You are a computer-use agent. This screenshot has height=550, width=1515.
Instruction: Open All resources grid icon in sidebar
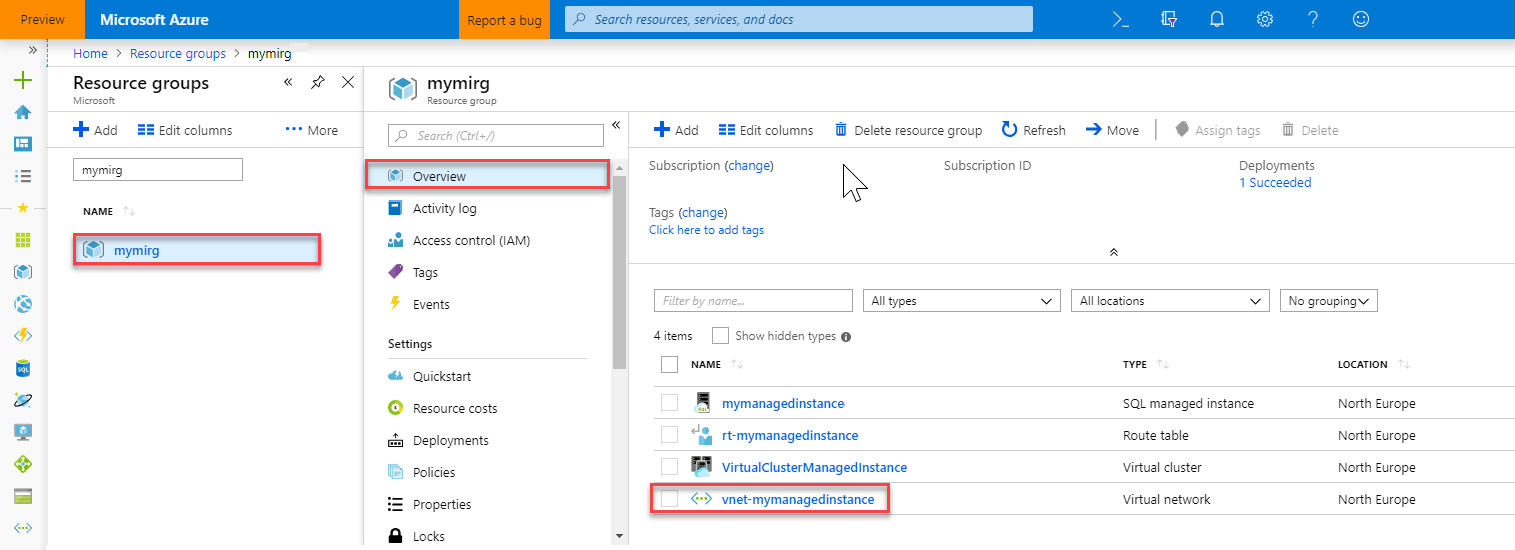pos(23,240)
